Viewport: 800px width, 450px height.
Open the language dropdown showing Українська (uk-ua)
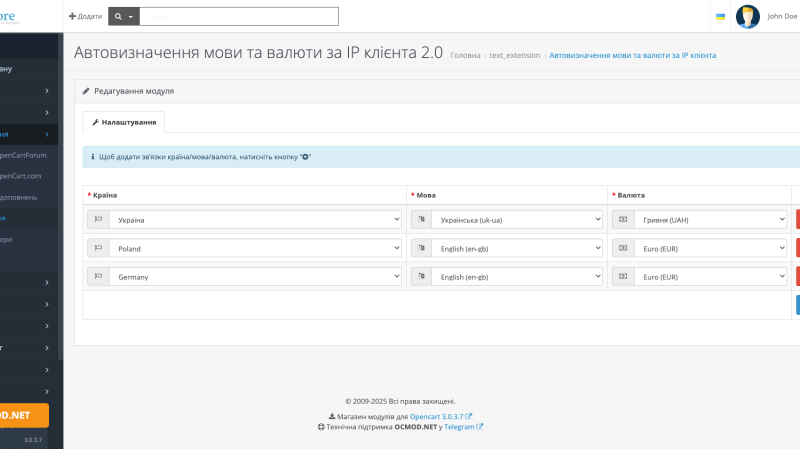tap(517, 219)
